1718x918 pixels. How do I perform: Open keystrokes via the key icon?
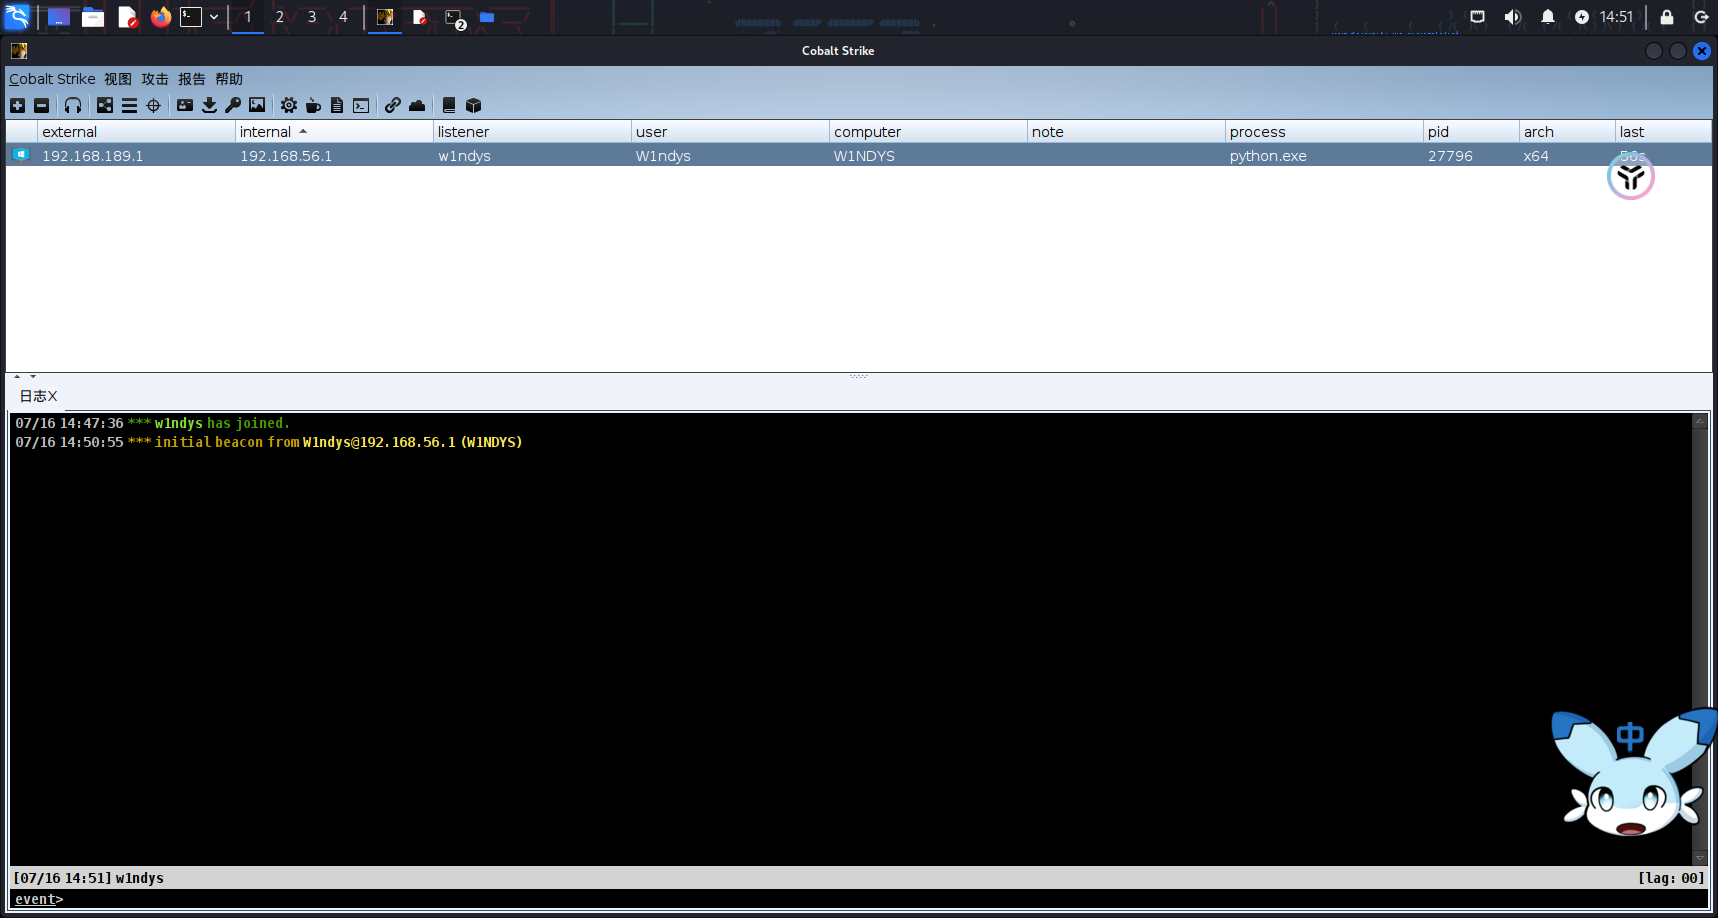click(233, 105)
